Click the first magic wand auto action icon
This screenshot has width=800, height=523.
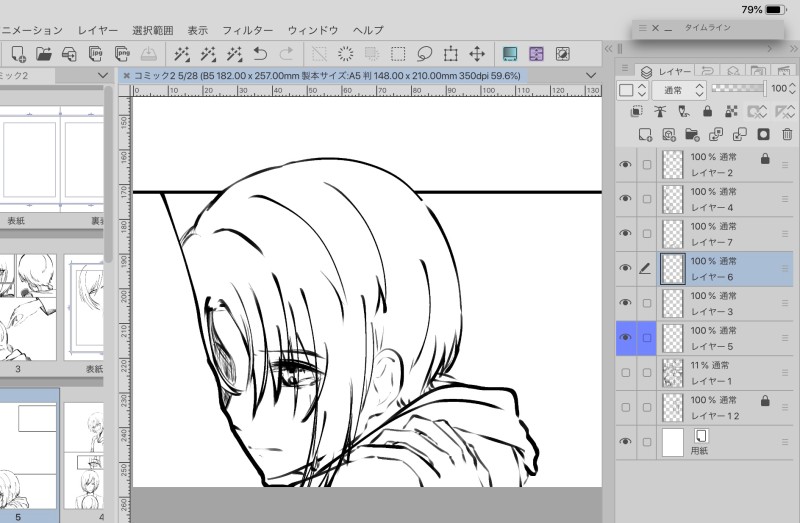pyautogui.click(x=182, y=54)
